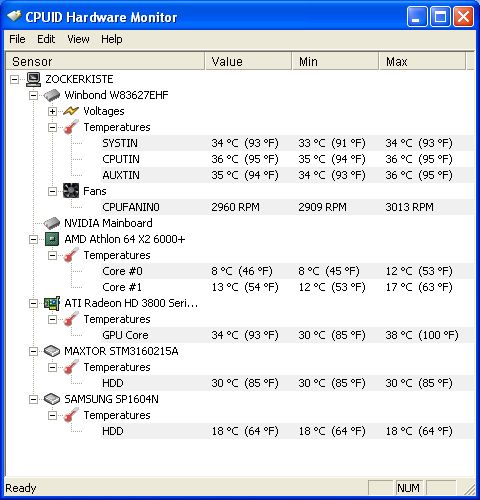Select the CPUTIN sensor row
The height and width of the screenshot is (500, 480).
pos(287,159)
